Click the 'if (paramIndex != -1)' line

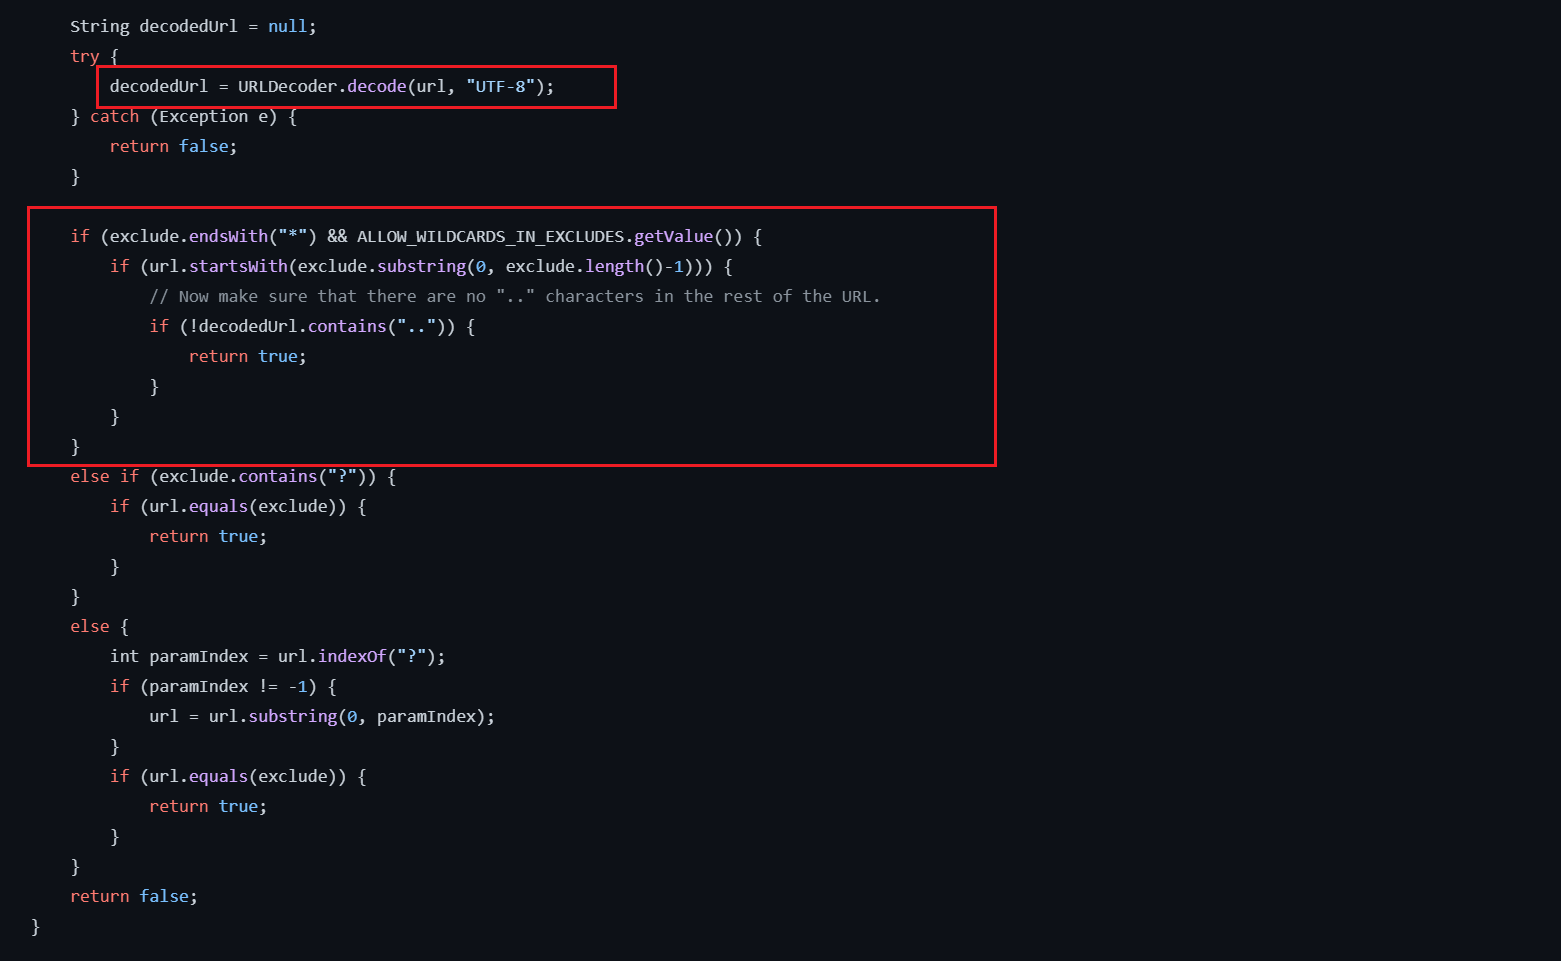223,686
